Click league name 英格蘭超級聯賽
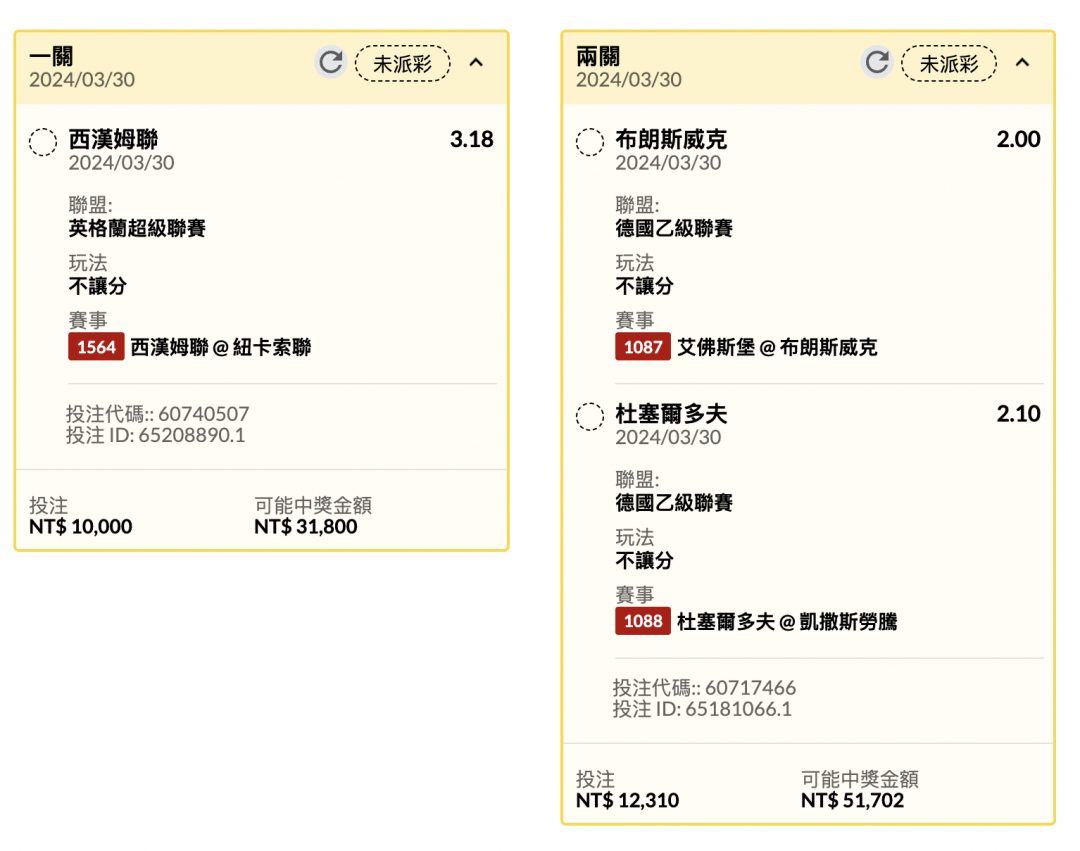1080x851 pixels. point(137,228)
